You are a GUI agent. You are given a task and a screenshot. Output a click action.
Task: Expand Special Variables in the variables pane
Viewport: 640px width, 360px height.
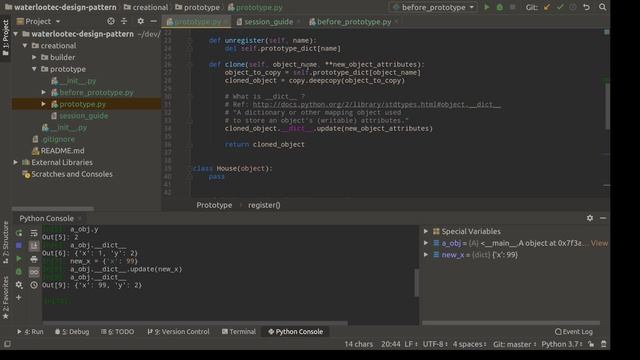[x=426, y=231]
